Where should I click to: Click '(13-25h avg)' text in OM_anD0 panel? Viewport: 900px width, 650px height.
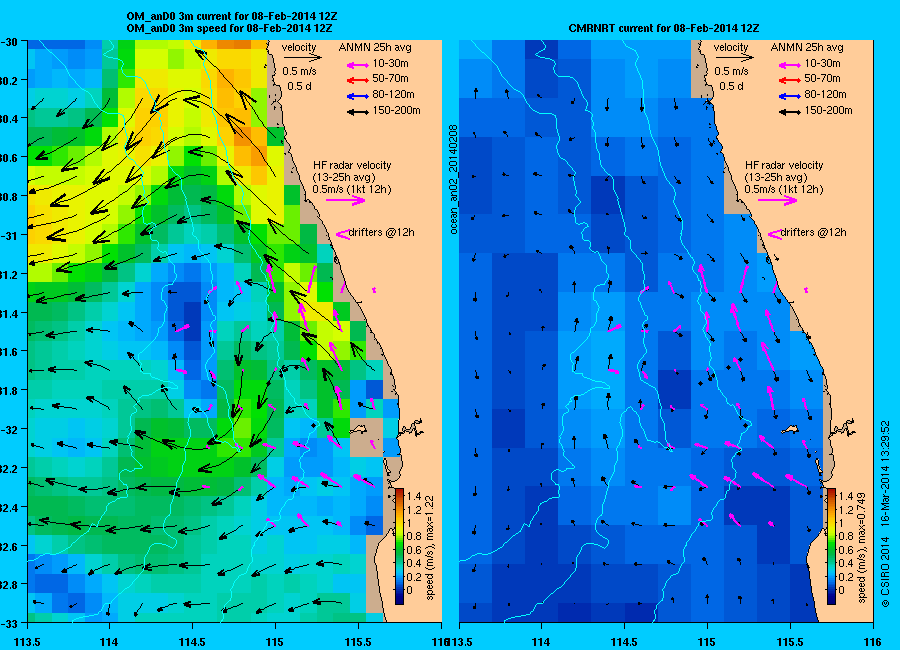(344, 177)
